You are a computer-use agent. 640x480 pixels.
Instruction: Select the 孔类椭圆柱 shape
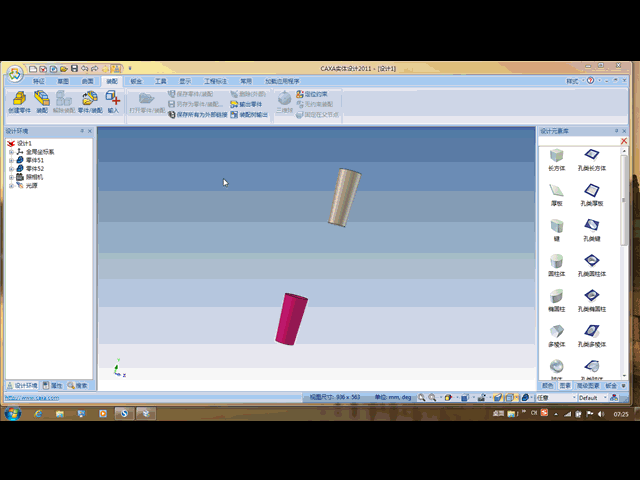[592, 301]
